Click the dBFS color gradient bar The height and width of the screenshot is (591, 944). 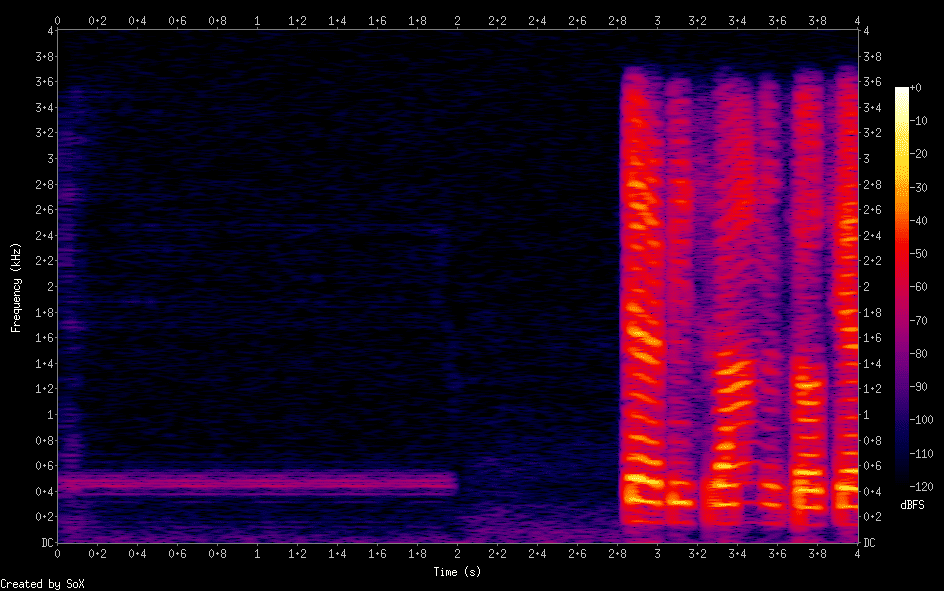pyautogui.click(x=901, y=286)
